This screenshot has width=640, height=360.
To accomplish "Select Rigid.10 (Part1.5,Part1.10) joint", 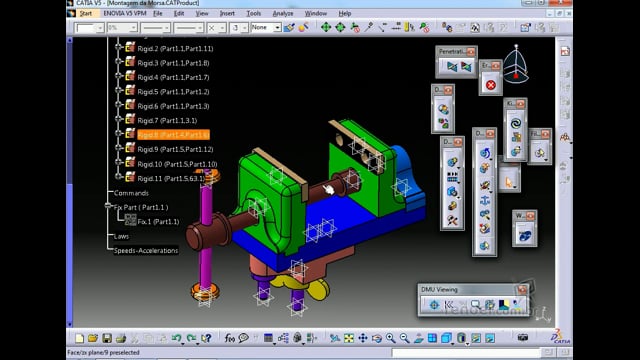I will click(177, 164).
